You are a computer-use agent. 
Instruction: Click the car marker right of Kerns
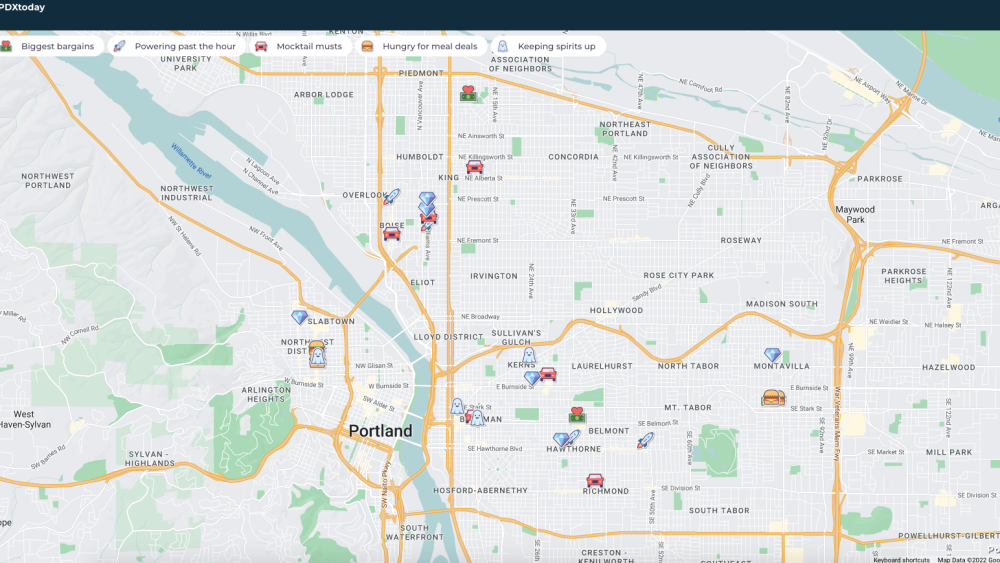[x=548, y=374]
